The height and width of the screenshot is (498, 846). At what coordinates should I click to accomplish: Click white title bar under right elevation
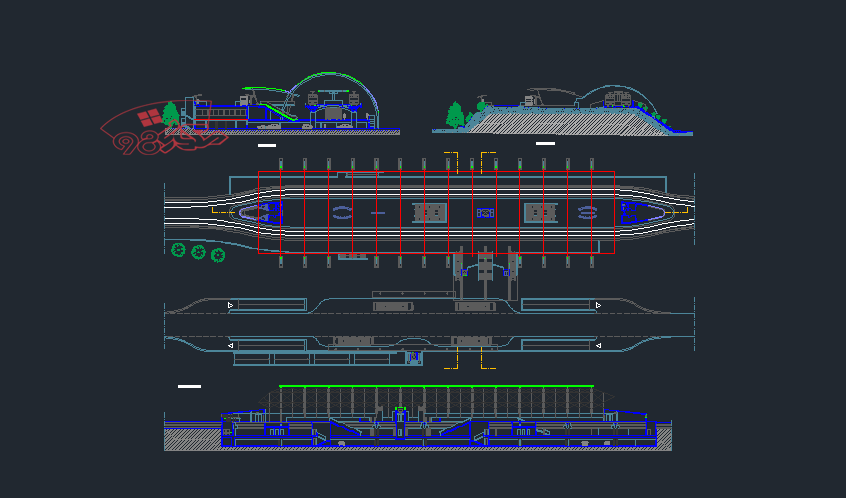[545, 143]
